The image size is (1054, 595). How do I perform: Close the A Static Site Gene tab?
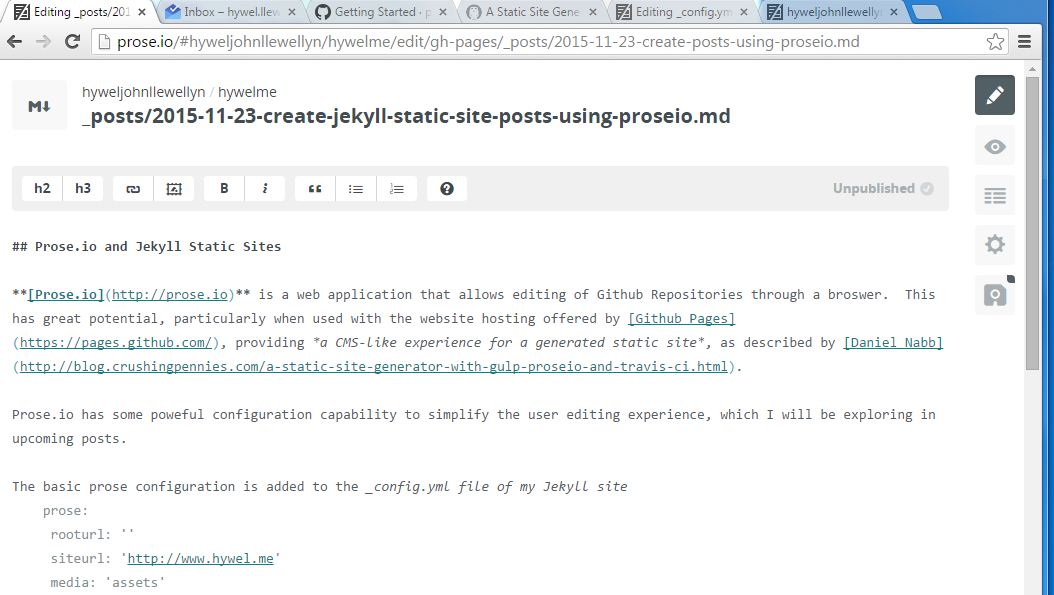pos(593,12)
